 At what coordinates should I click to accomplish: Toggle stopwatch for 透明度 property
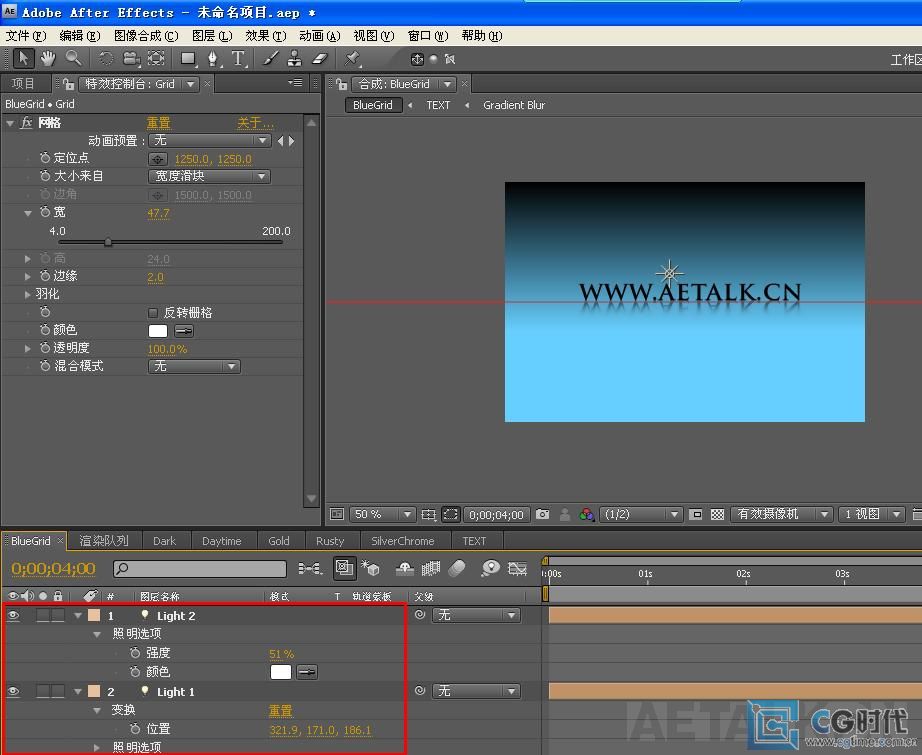click(x=45, y=348)
